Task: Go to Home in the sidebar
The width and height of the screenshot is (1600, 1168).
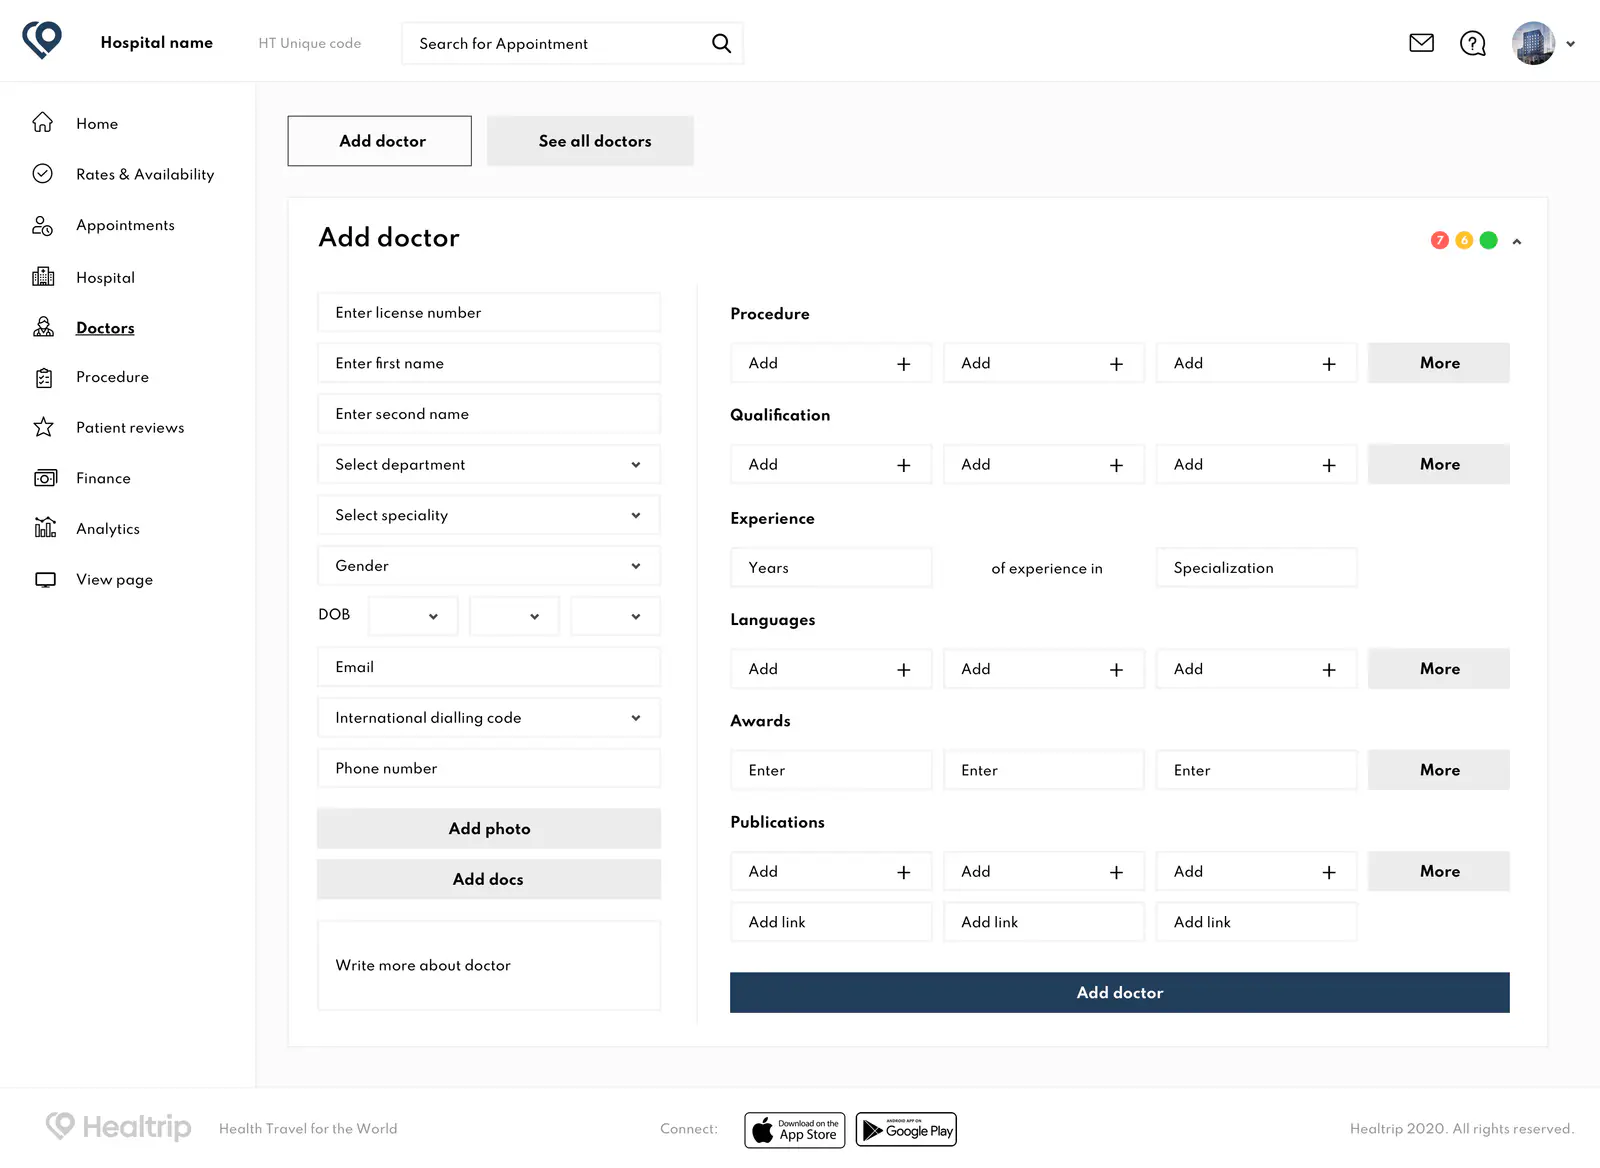Action: (x=97, y=123)
